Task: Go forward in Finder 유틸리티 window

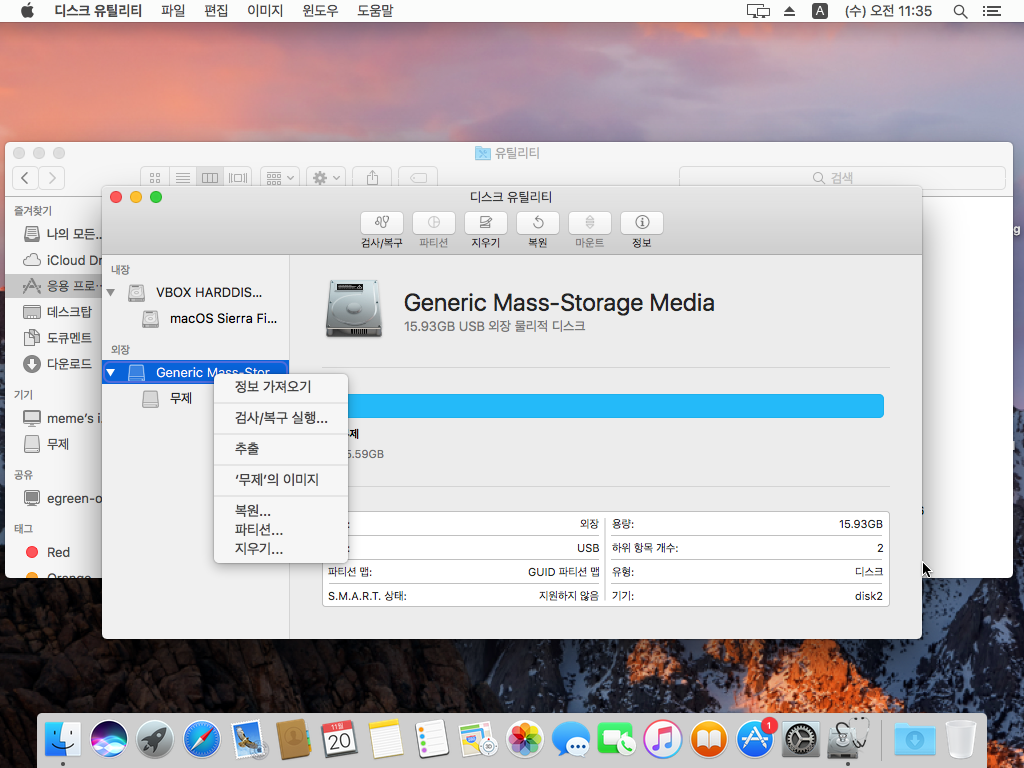Action: pyautogui.click(x=52, y=178)
